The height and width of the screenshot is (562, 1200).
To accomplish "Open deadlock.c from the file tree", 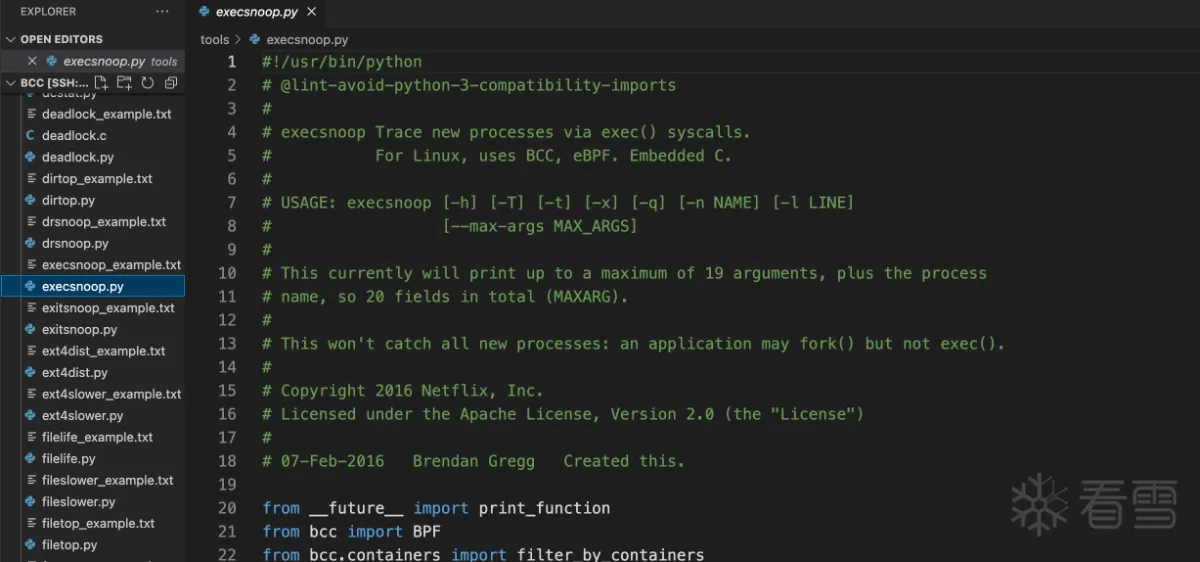I will [74, 135].
